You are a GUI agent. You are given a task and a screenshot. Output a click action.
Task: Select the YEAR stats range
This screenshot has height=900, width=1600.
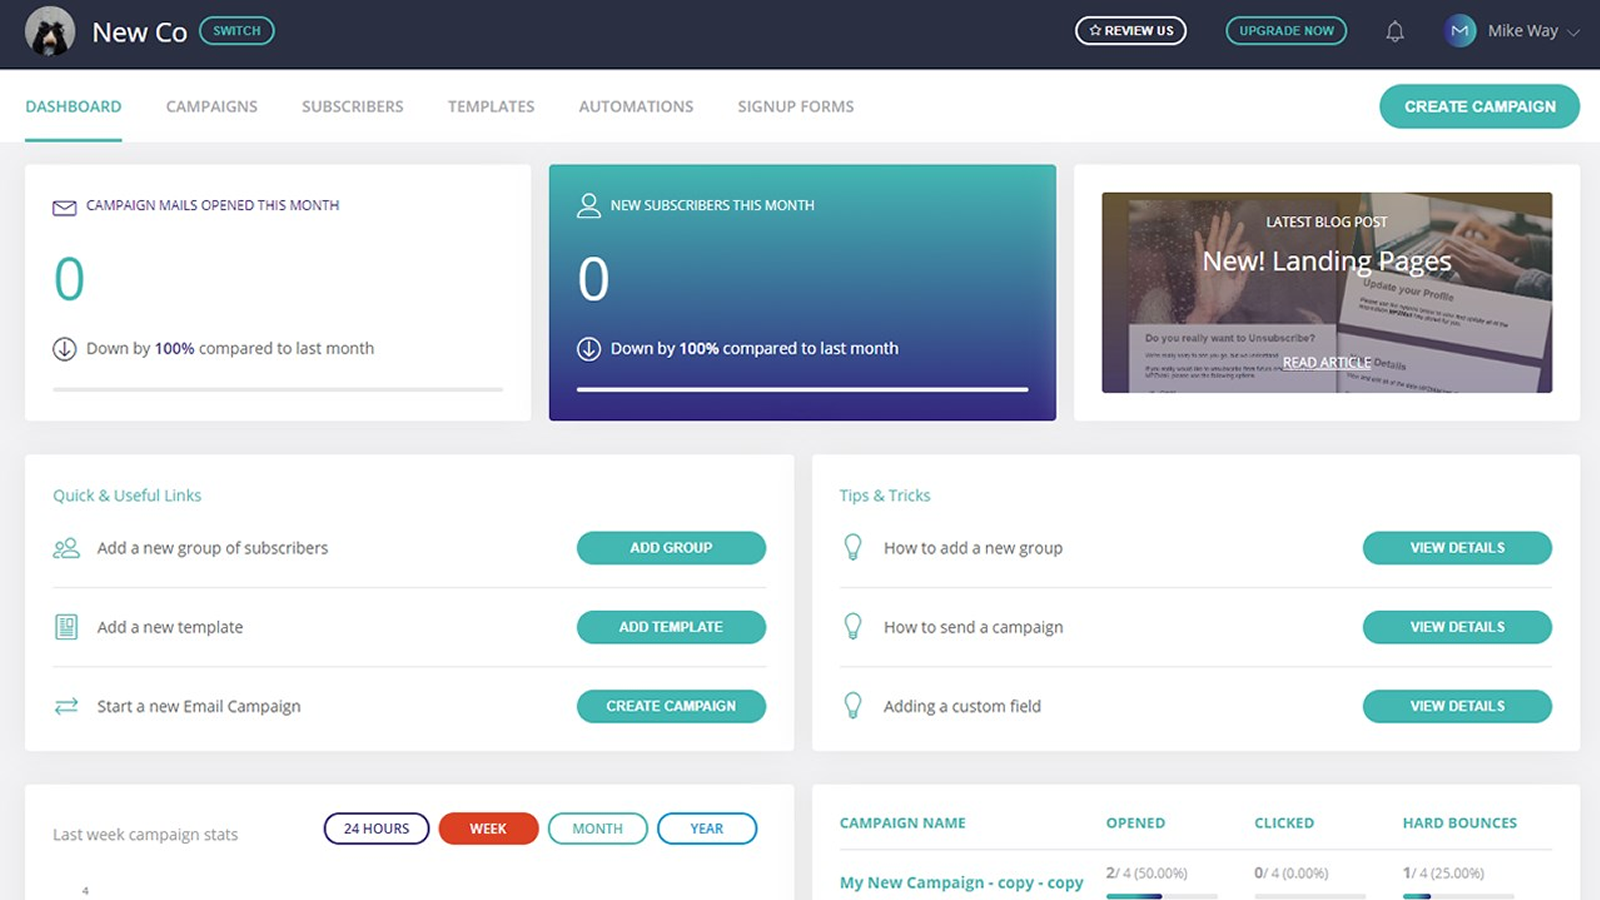click(x=707, y=828)
